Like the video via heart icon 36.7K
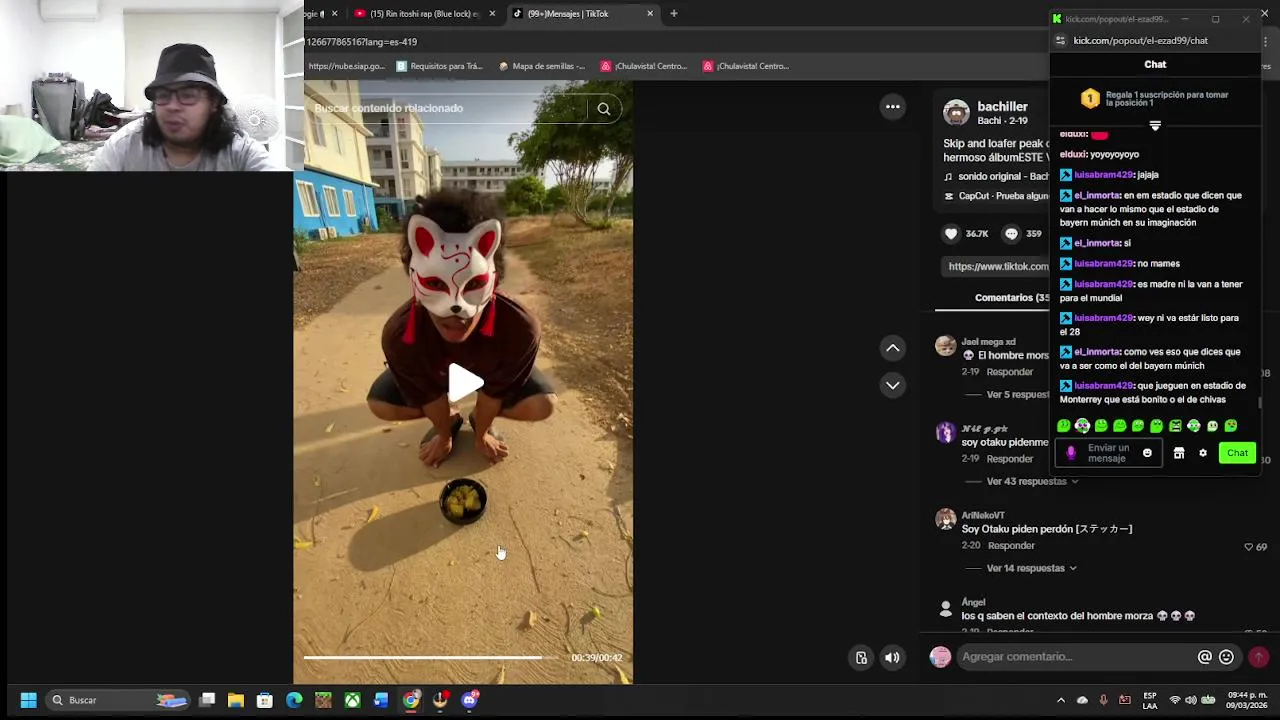Image resolution: width=1280 pixels, height=720 pixels. coord(951,234)
